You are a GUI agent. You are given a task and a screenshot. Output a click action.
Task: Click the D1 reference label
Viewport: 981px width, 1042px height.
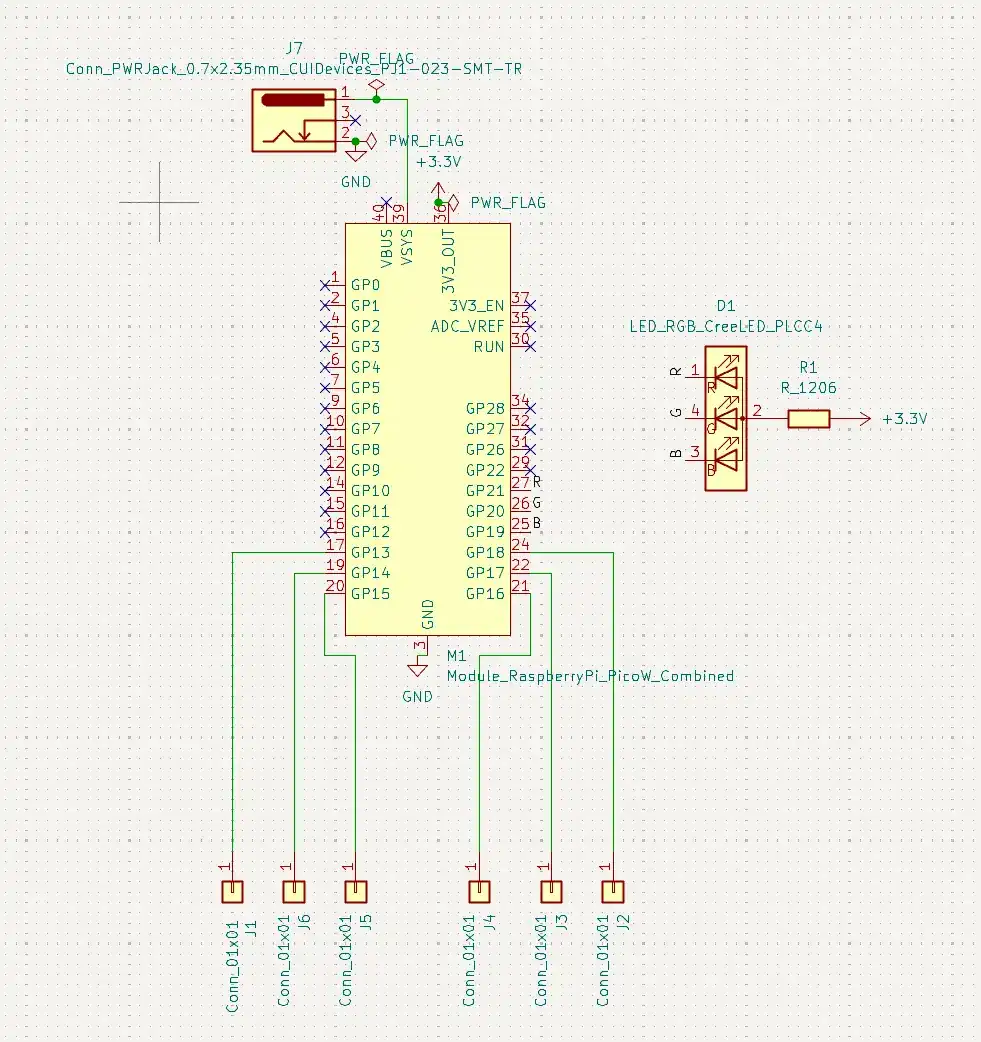pos(726,306)
